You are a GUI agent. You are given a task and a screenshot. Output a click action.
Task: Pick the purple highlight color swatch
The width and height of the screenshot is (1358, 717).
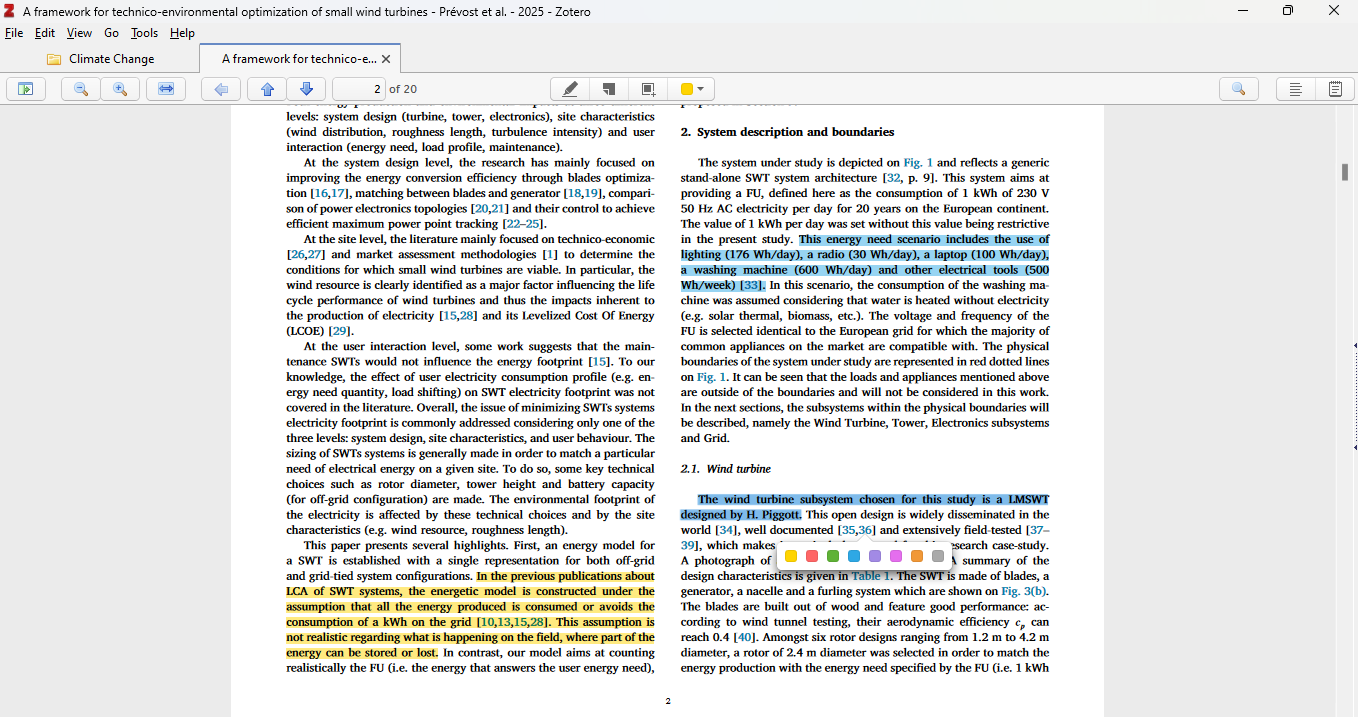pos(874,556)
